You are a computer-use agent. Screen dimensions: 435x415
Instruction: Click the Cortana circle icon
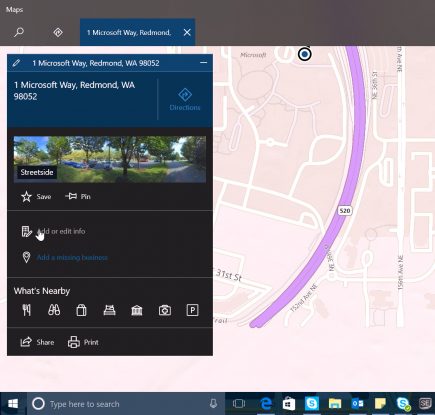point(38,404)
